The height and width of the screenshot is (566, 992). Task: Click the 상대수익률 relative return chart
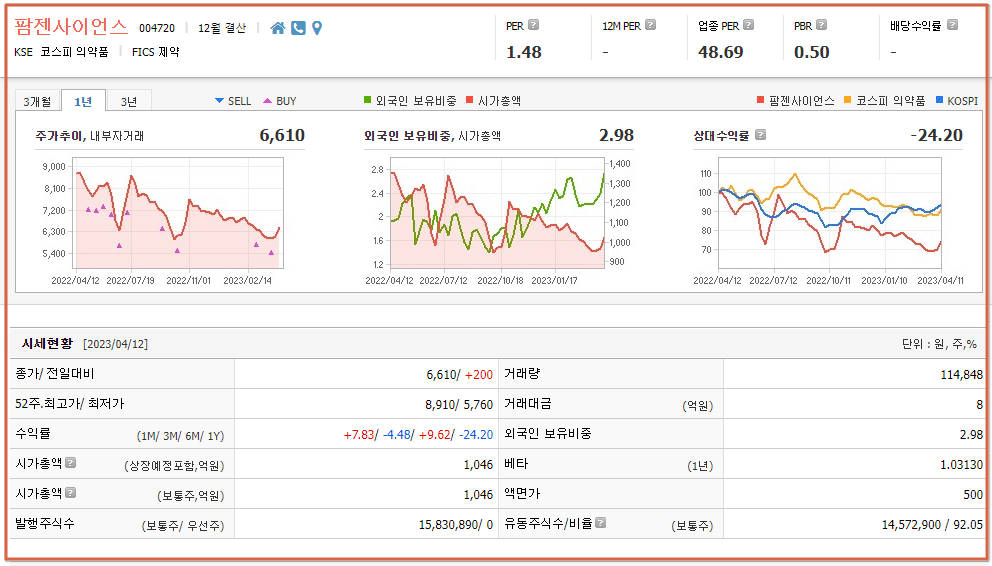coord(830,213)
